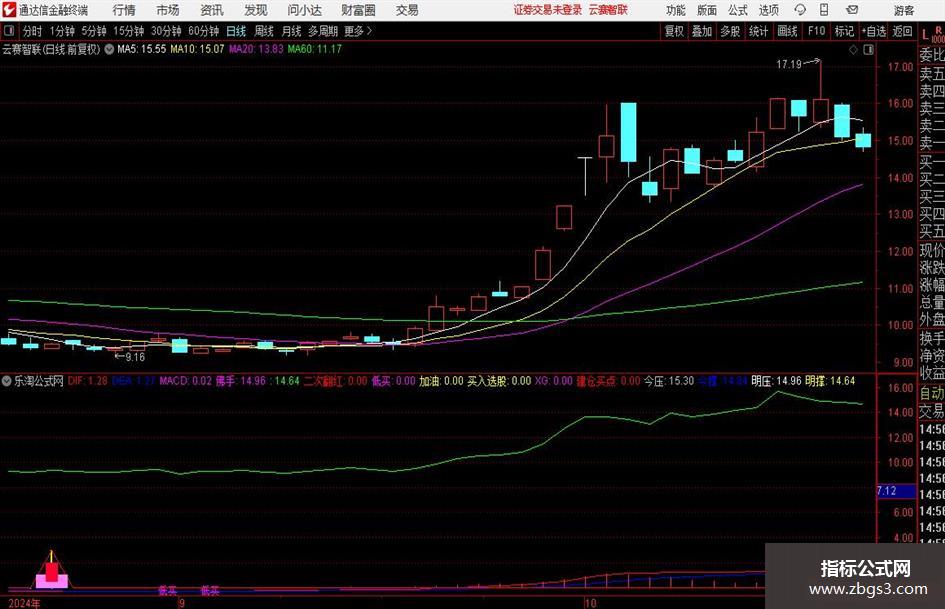Screen dimensions: 945x609
Task: Switch to 周线 weekly chart
Action: tap(263, 31)
